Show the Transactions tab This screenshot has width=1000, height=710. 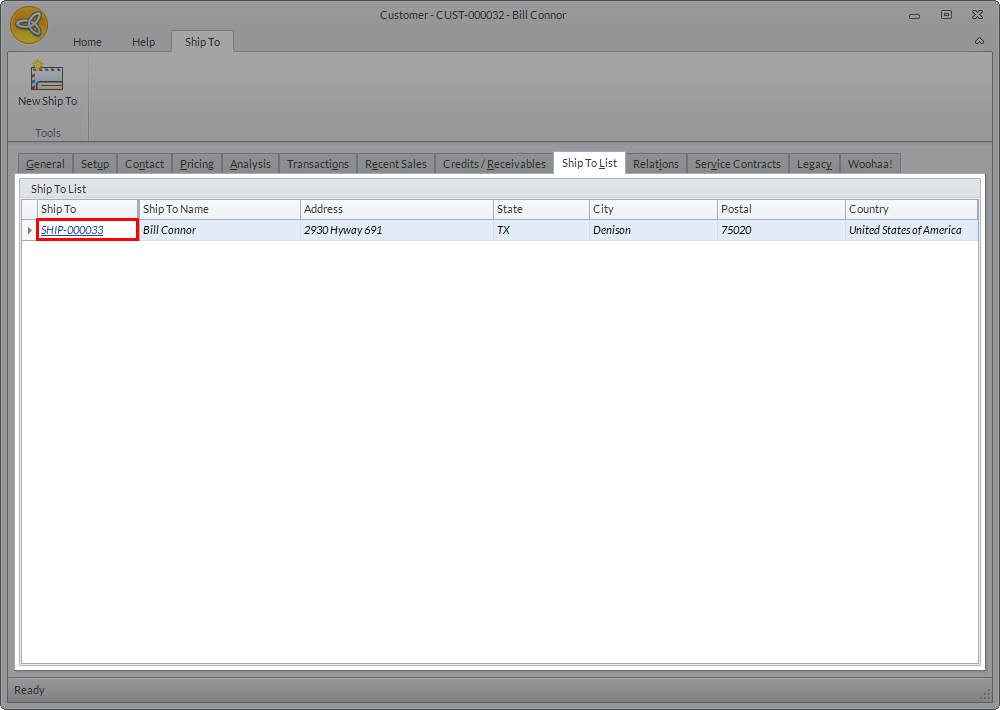318,164
